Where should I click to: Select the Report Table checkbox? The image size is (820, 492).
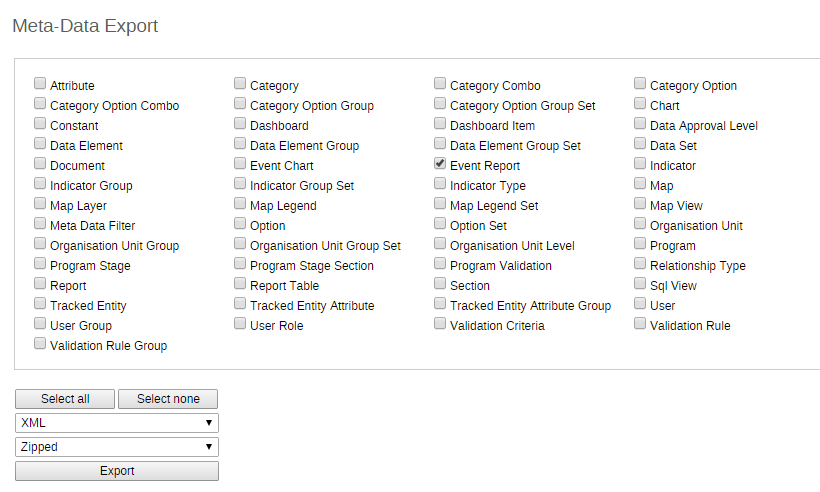tap(240, 284)
